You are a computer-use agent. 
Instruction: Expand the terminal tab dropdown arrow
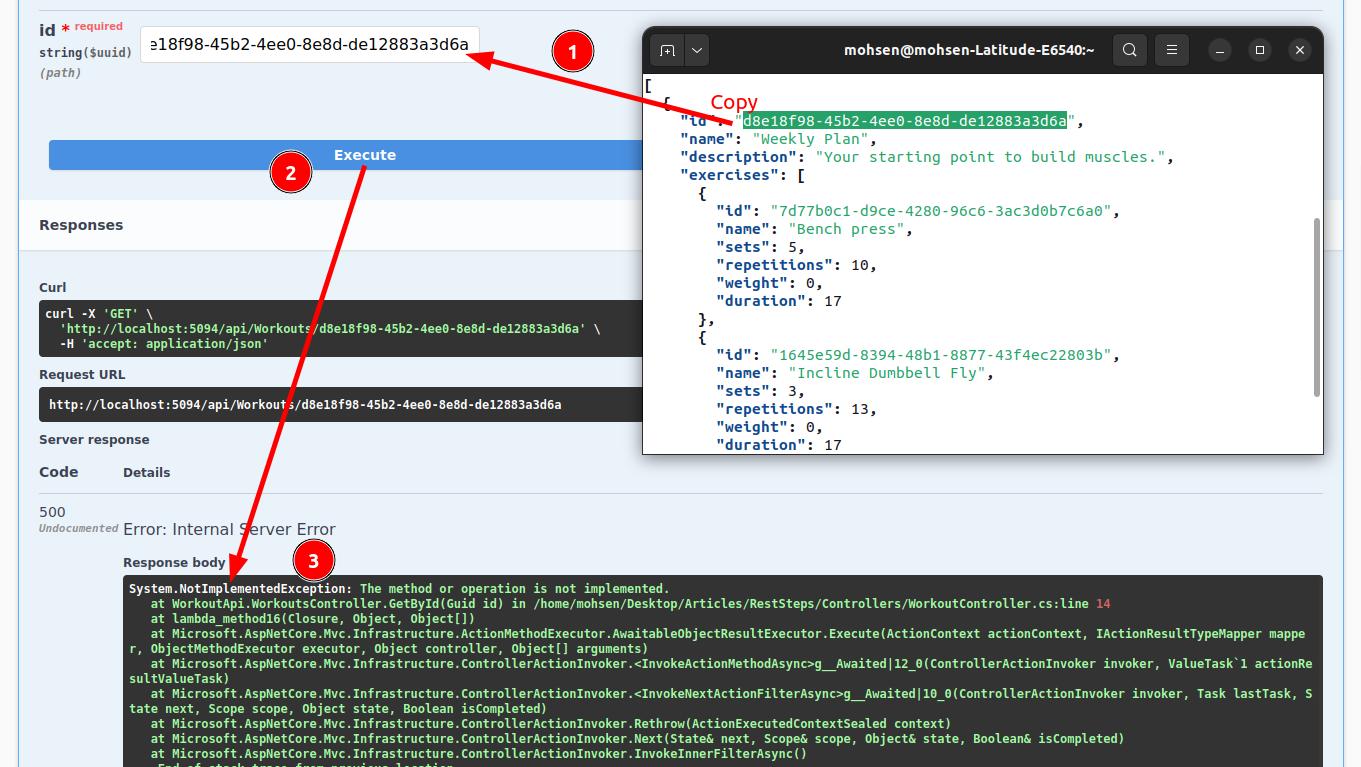(x=697, y=50)
